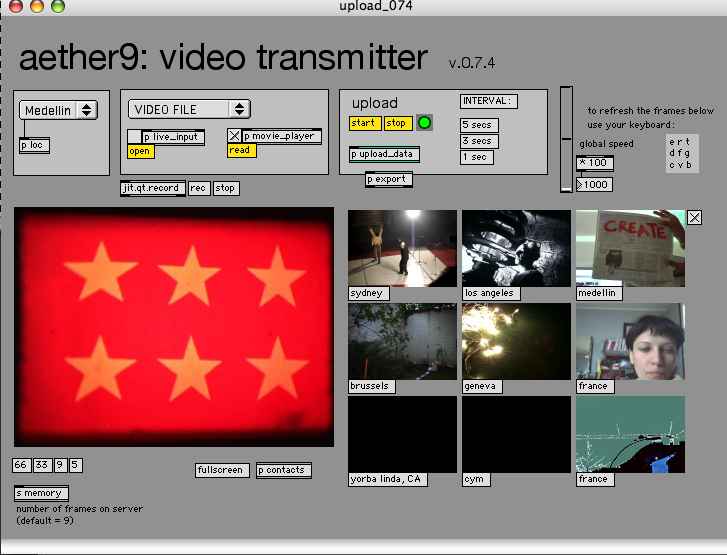Click the green upload status LED
Viewport: 727px width, 555px height.
[424, 123]
